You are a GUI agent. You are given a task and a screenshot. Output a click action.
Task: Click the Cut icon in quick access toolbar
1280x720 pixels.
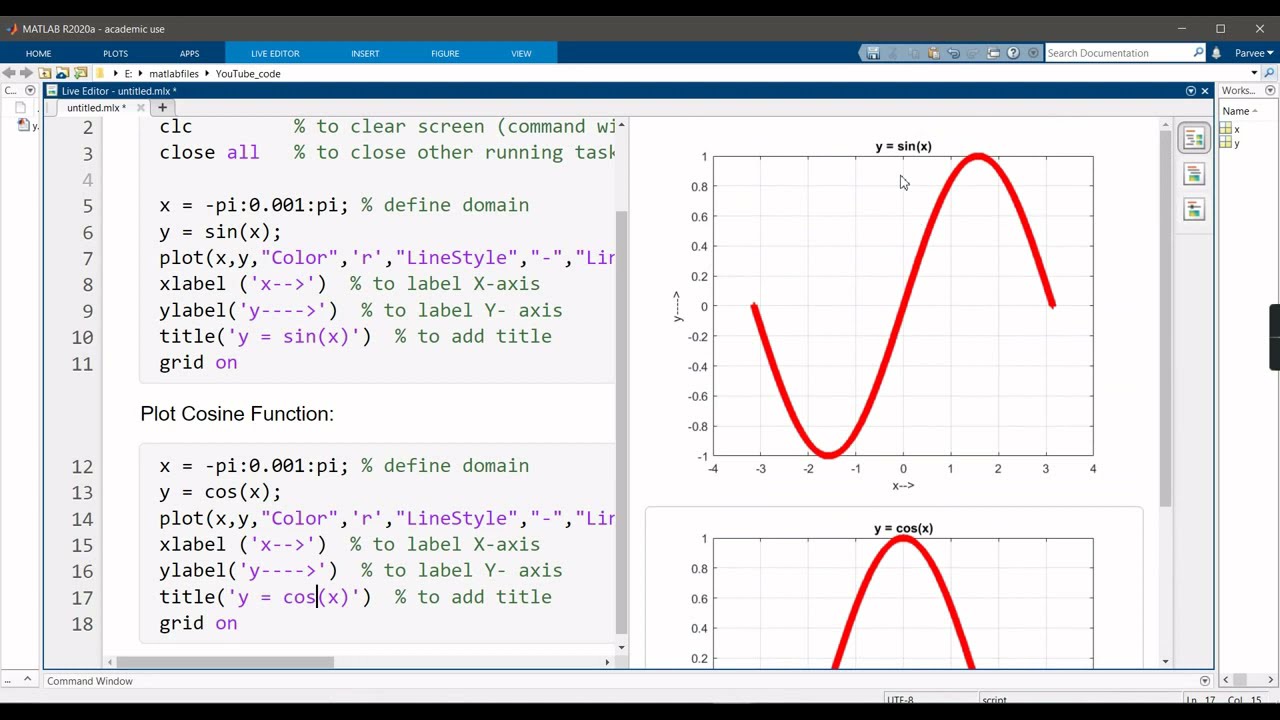point(893,53)
